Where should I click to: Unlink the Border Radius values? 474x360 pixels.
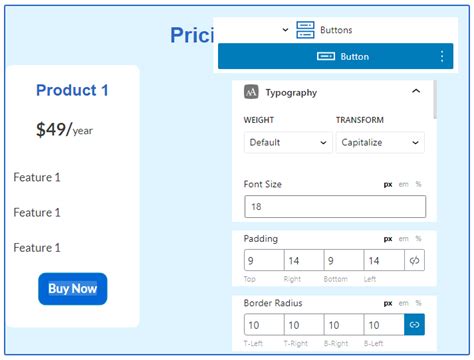(x=414, y=325)
